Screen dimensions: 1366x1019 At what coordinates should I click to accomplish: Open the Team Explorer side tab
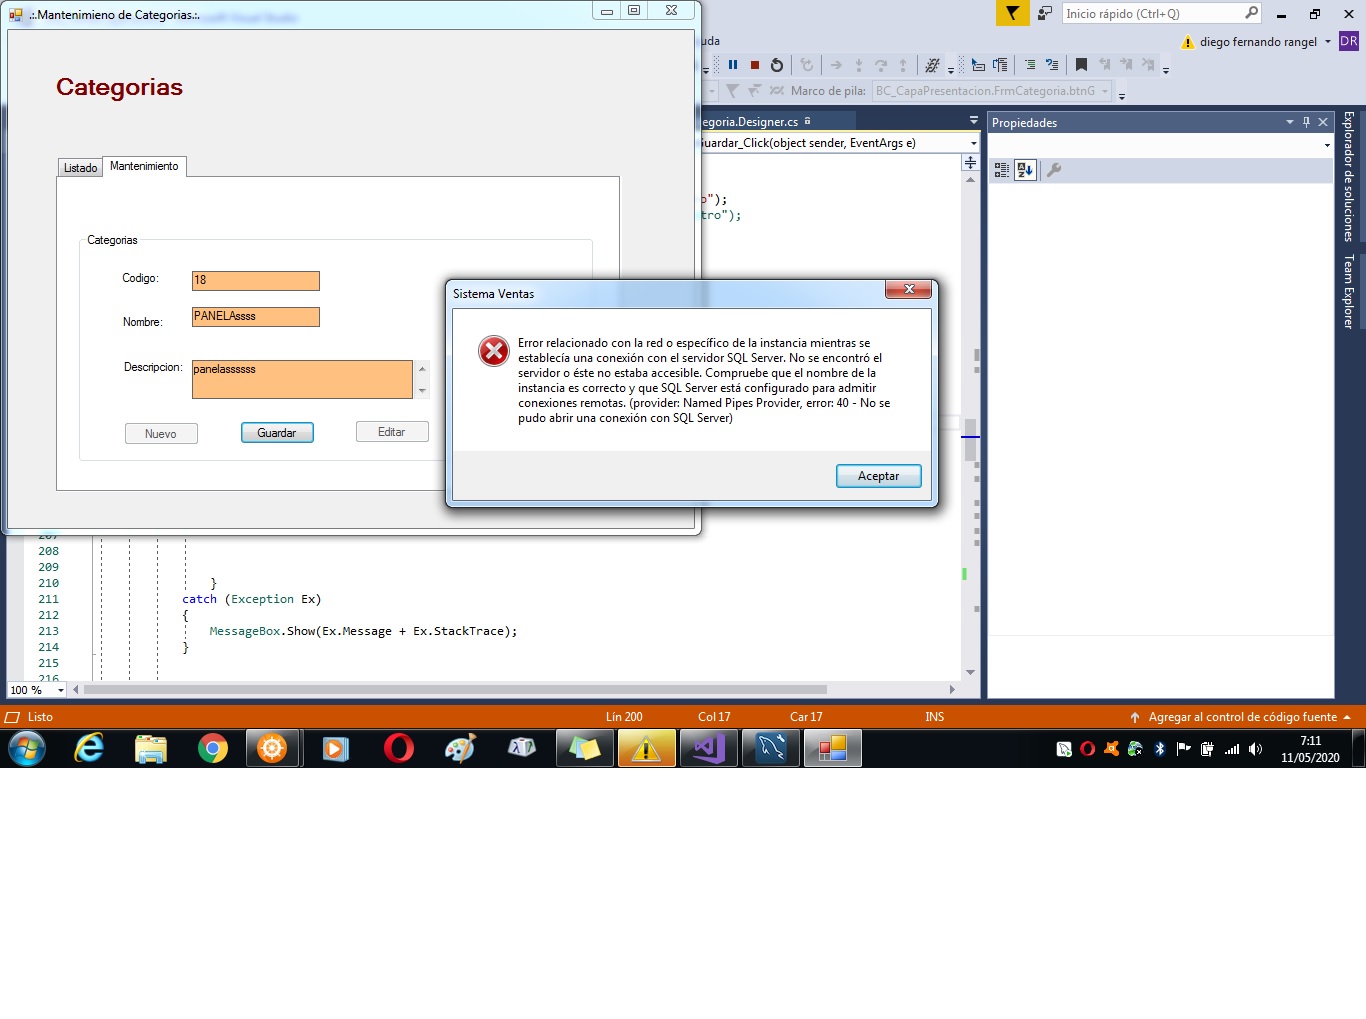coord(1349,291)
